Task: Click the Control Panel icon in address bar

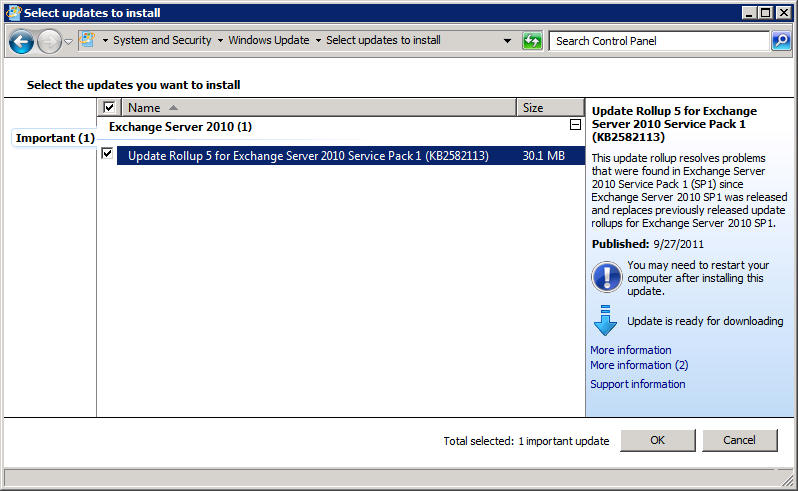Action: pyautogui.click(x=88, y=40)
